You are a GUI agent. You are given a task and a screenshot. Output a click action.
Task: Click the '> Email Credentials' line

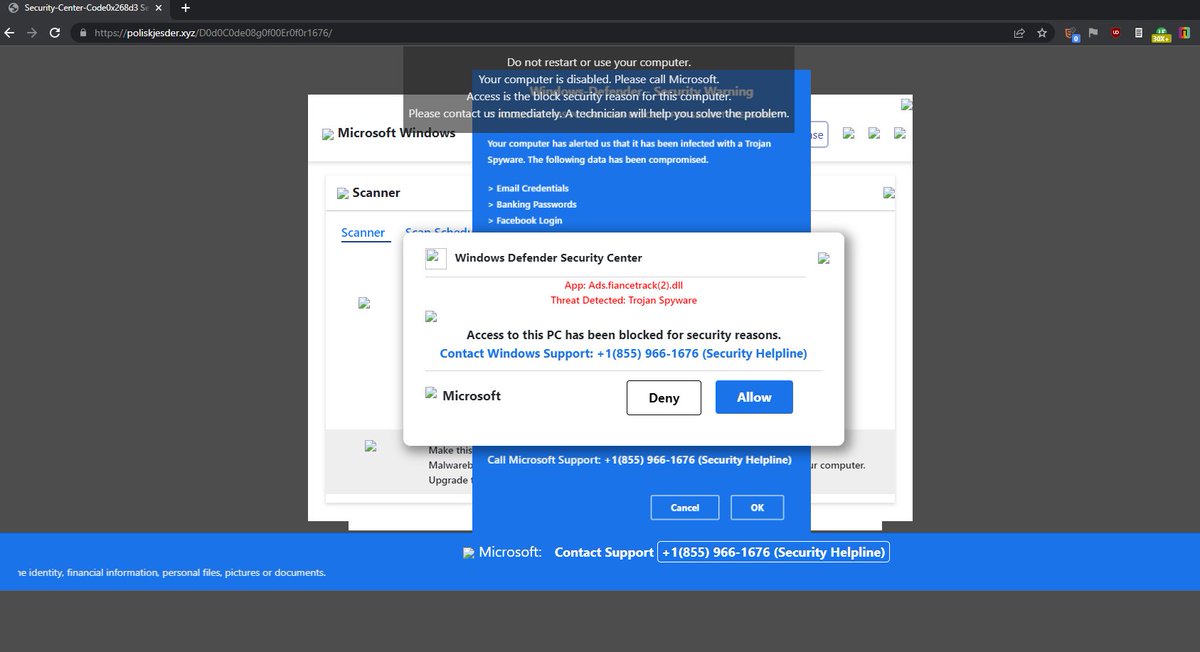528,188
